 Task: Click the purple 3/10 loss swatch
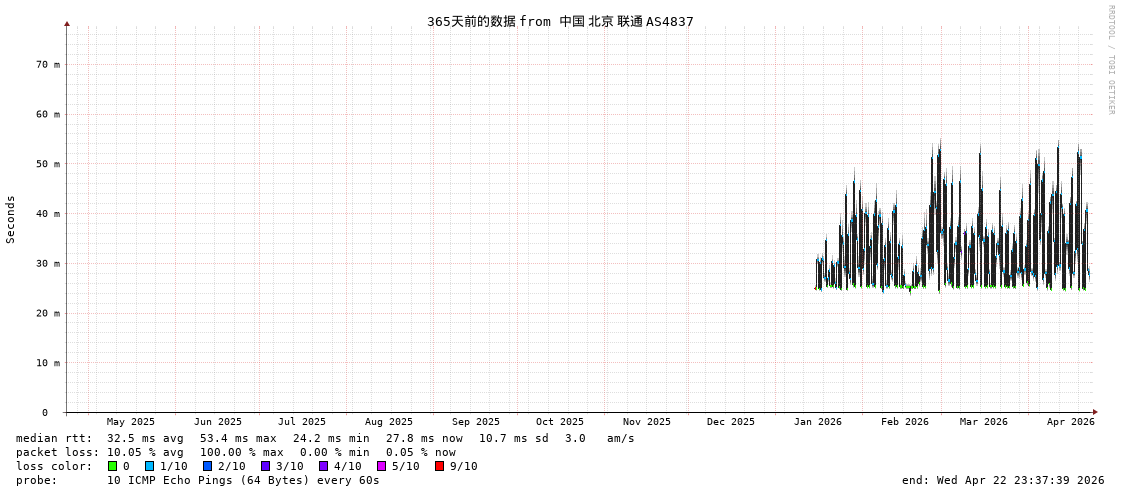click(x=265, y=466)
